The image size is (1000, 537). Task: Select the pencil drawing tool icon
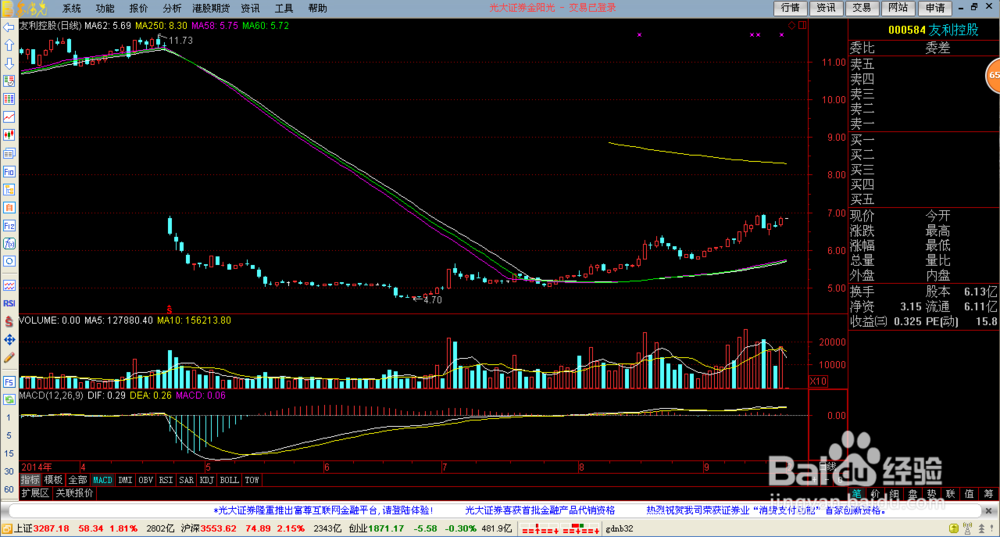click(9, 358)
